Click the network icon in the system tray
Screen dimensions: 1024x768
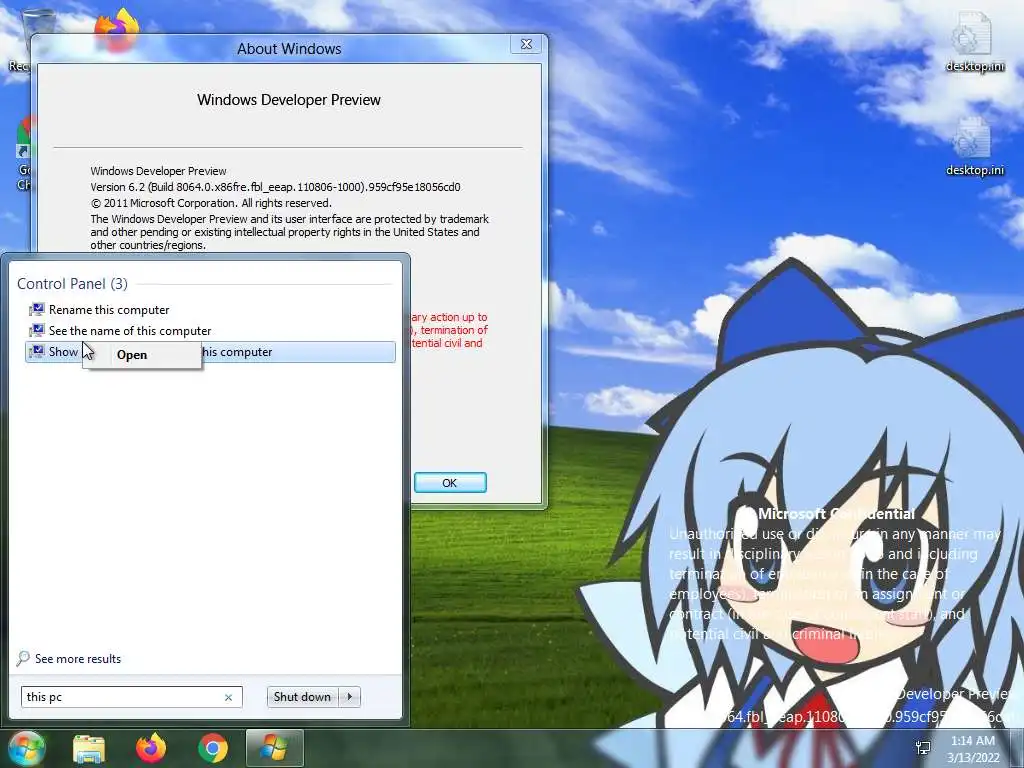(x=923, y=747)
